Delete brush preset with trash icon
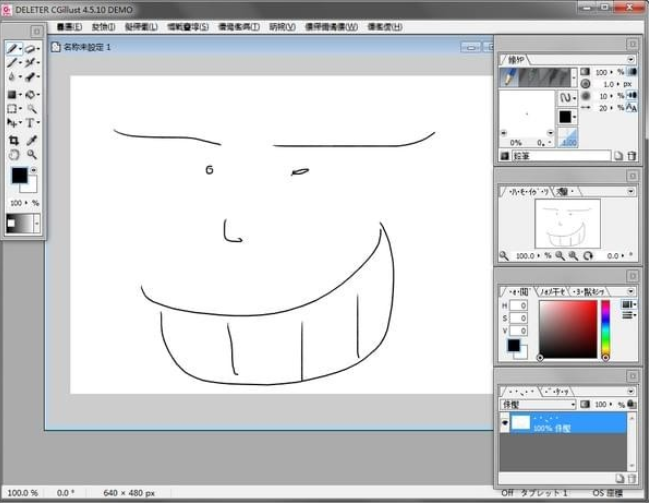 [630, 156]
